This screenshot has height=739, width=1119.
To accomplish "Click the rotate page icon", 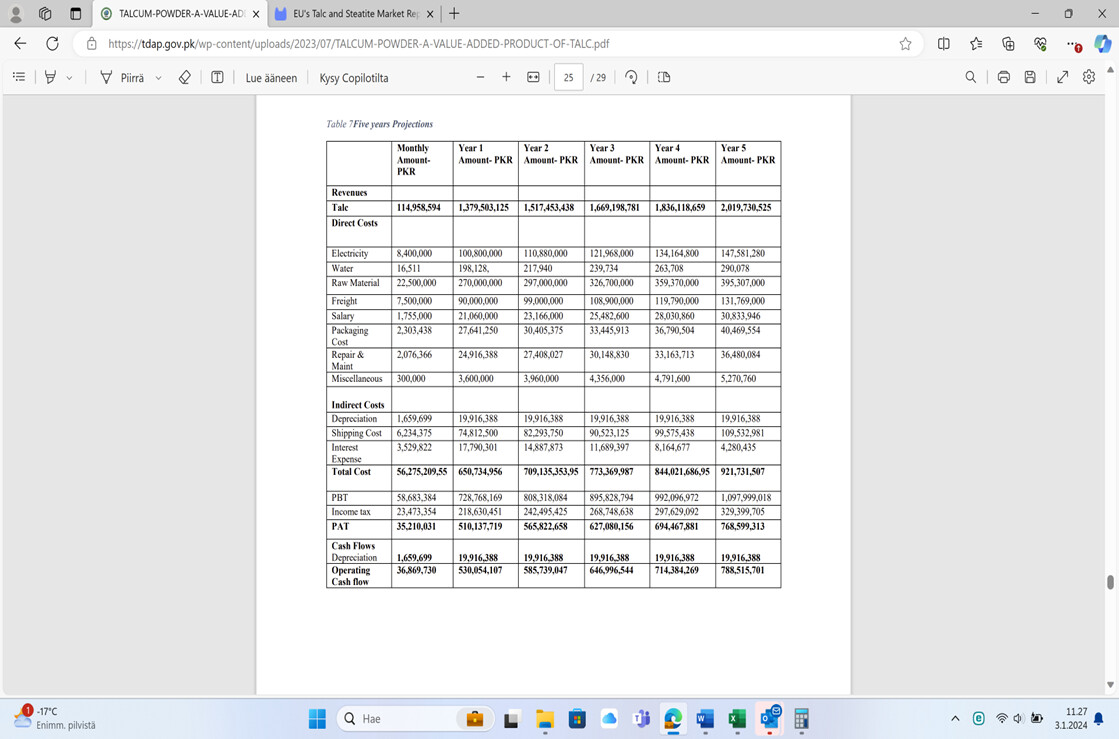I will pyautogui.click(x=631, y=77).
